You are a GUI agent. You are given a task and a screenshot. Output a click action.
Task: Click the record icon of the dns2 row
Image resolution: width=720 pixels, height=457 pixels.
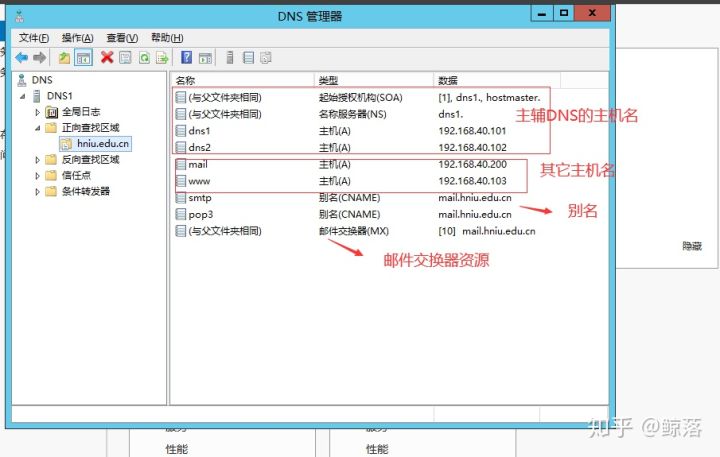pos(181,147)
